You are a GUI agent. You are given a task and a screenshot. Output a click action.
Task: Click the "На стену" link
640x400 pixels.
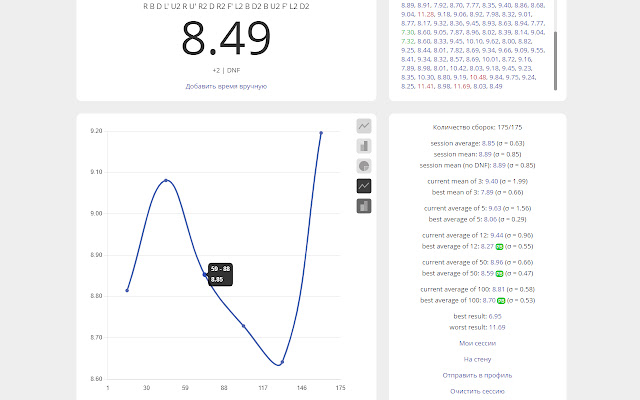pyautogui.click(x=478, y=359)
